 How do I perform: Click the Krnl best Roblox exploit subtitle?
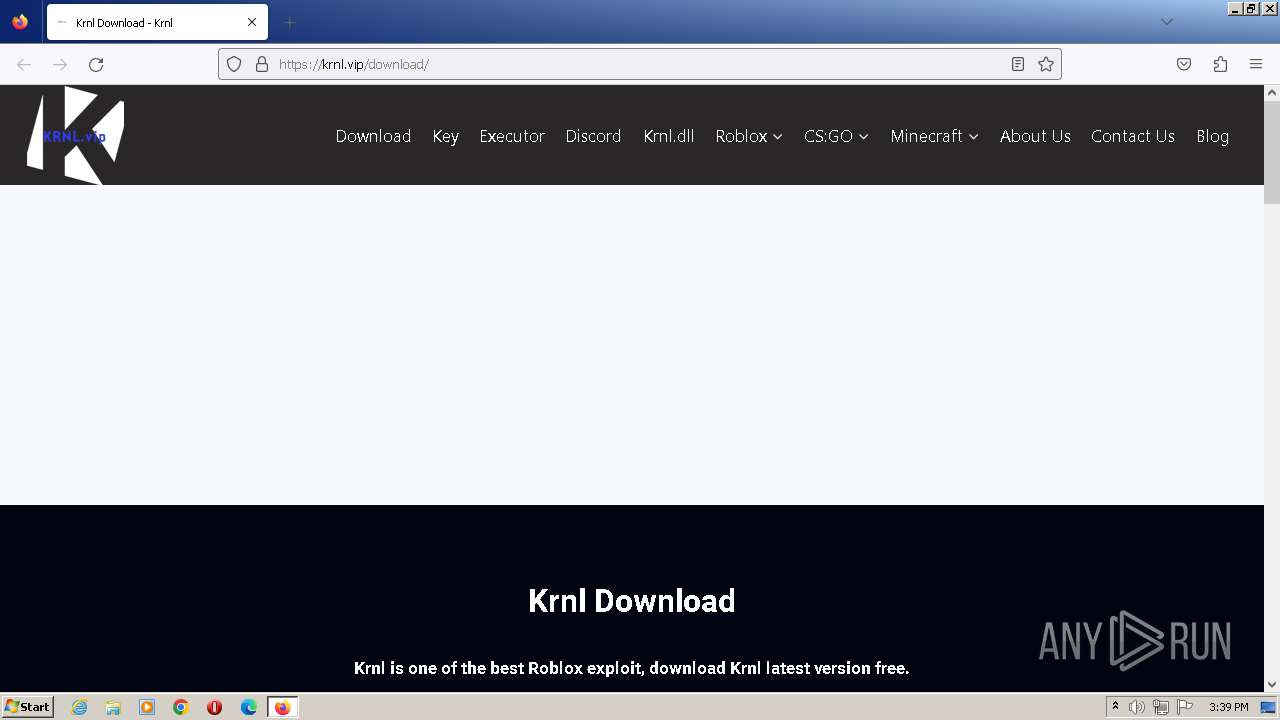[x=631, y=668]
